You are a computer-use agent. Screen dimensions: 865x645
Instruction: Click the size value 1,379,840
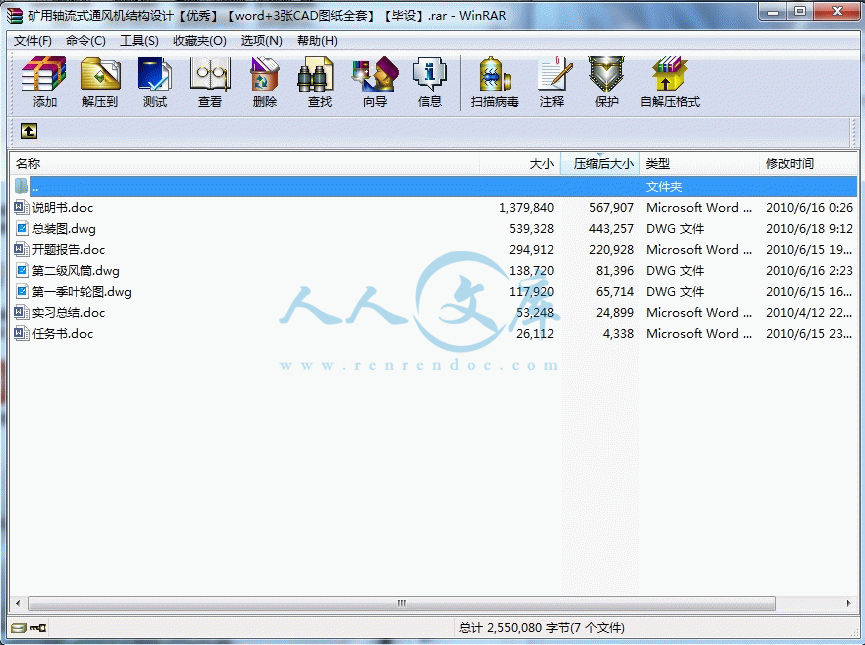526,207
